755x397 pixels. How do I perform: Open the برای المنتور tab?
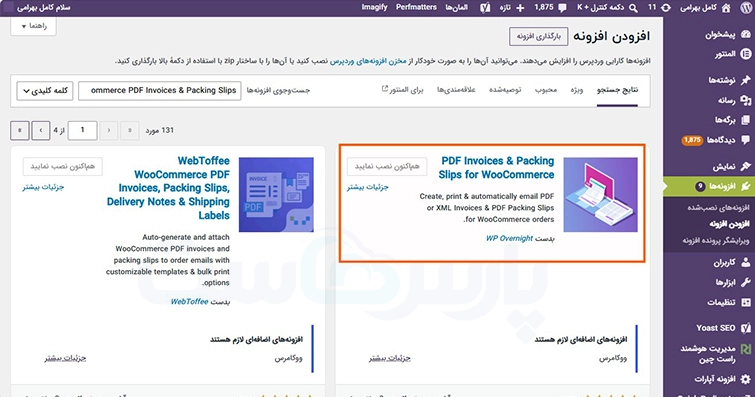403,90
